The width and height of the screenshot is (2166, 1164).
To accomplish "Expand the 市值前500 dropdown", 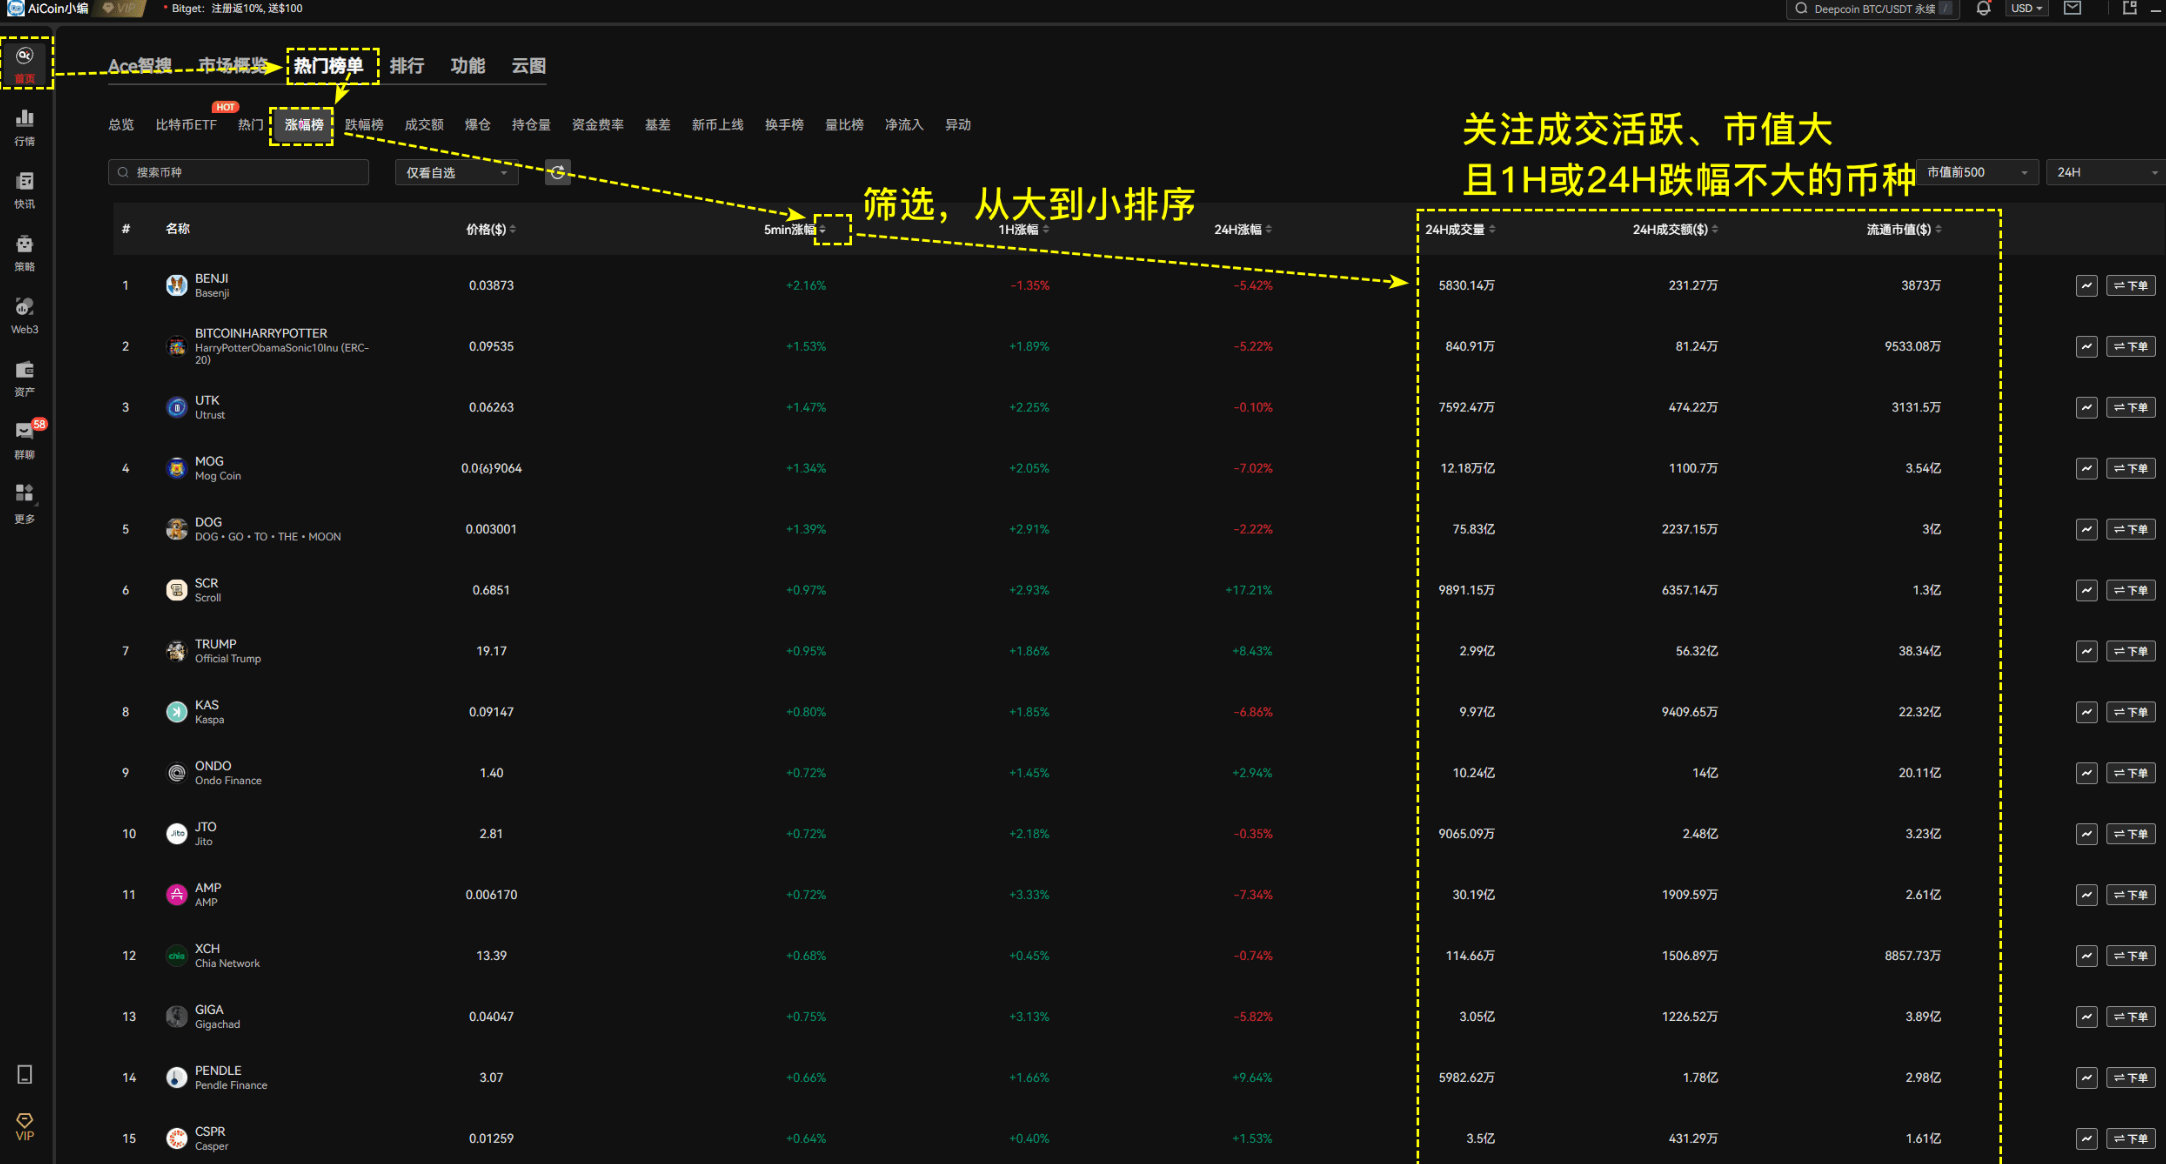I will [x=1977, y=173].
